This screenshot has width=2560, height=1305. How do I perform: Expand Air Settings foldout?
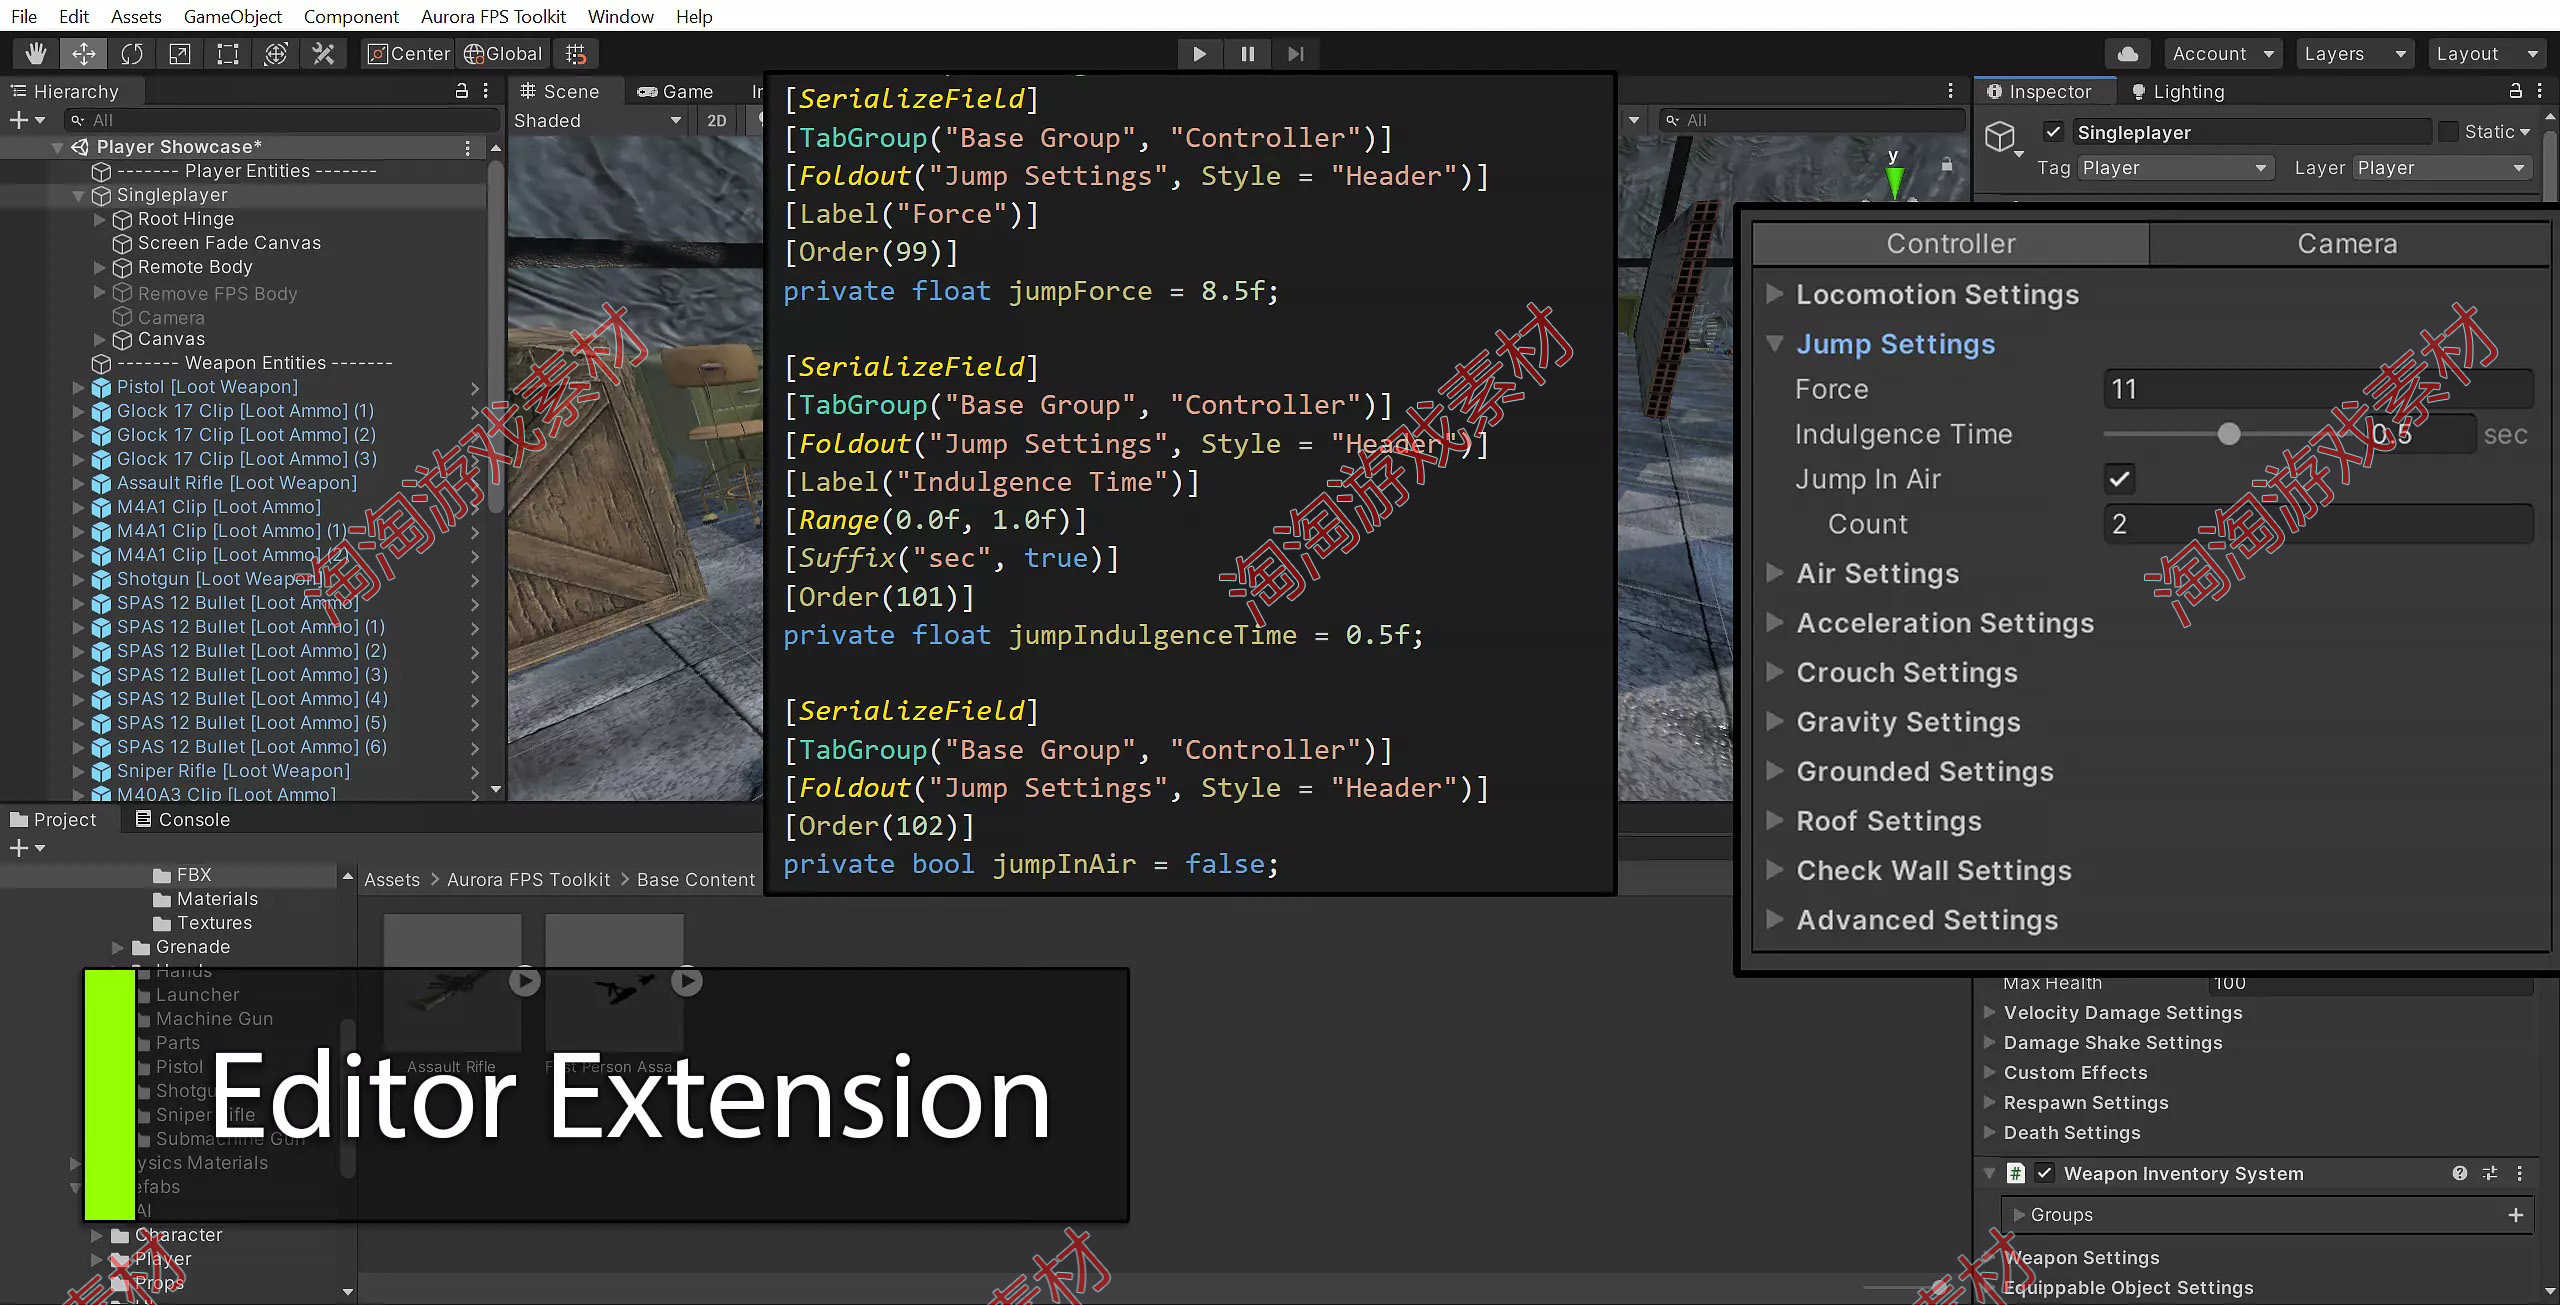tap(1775, 573)
